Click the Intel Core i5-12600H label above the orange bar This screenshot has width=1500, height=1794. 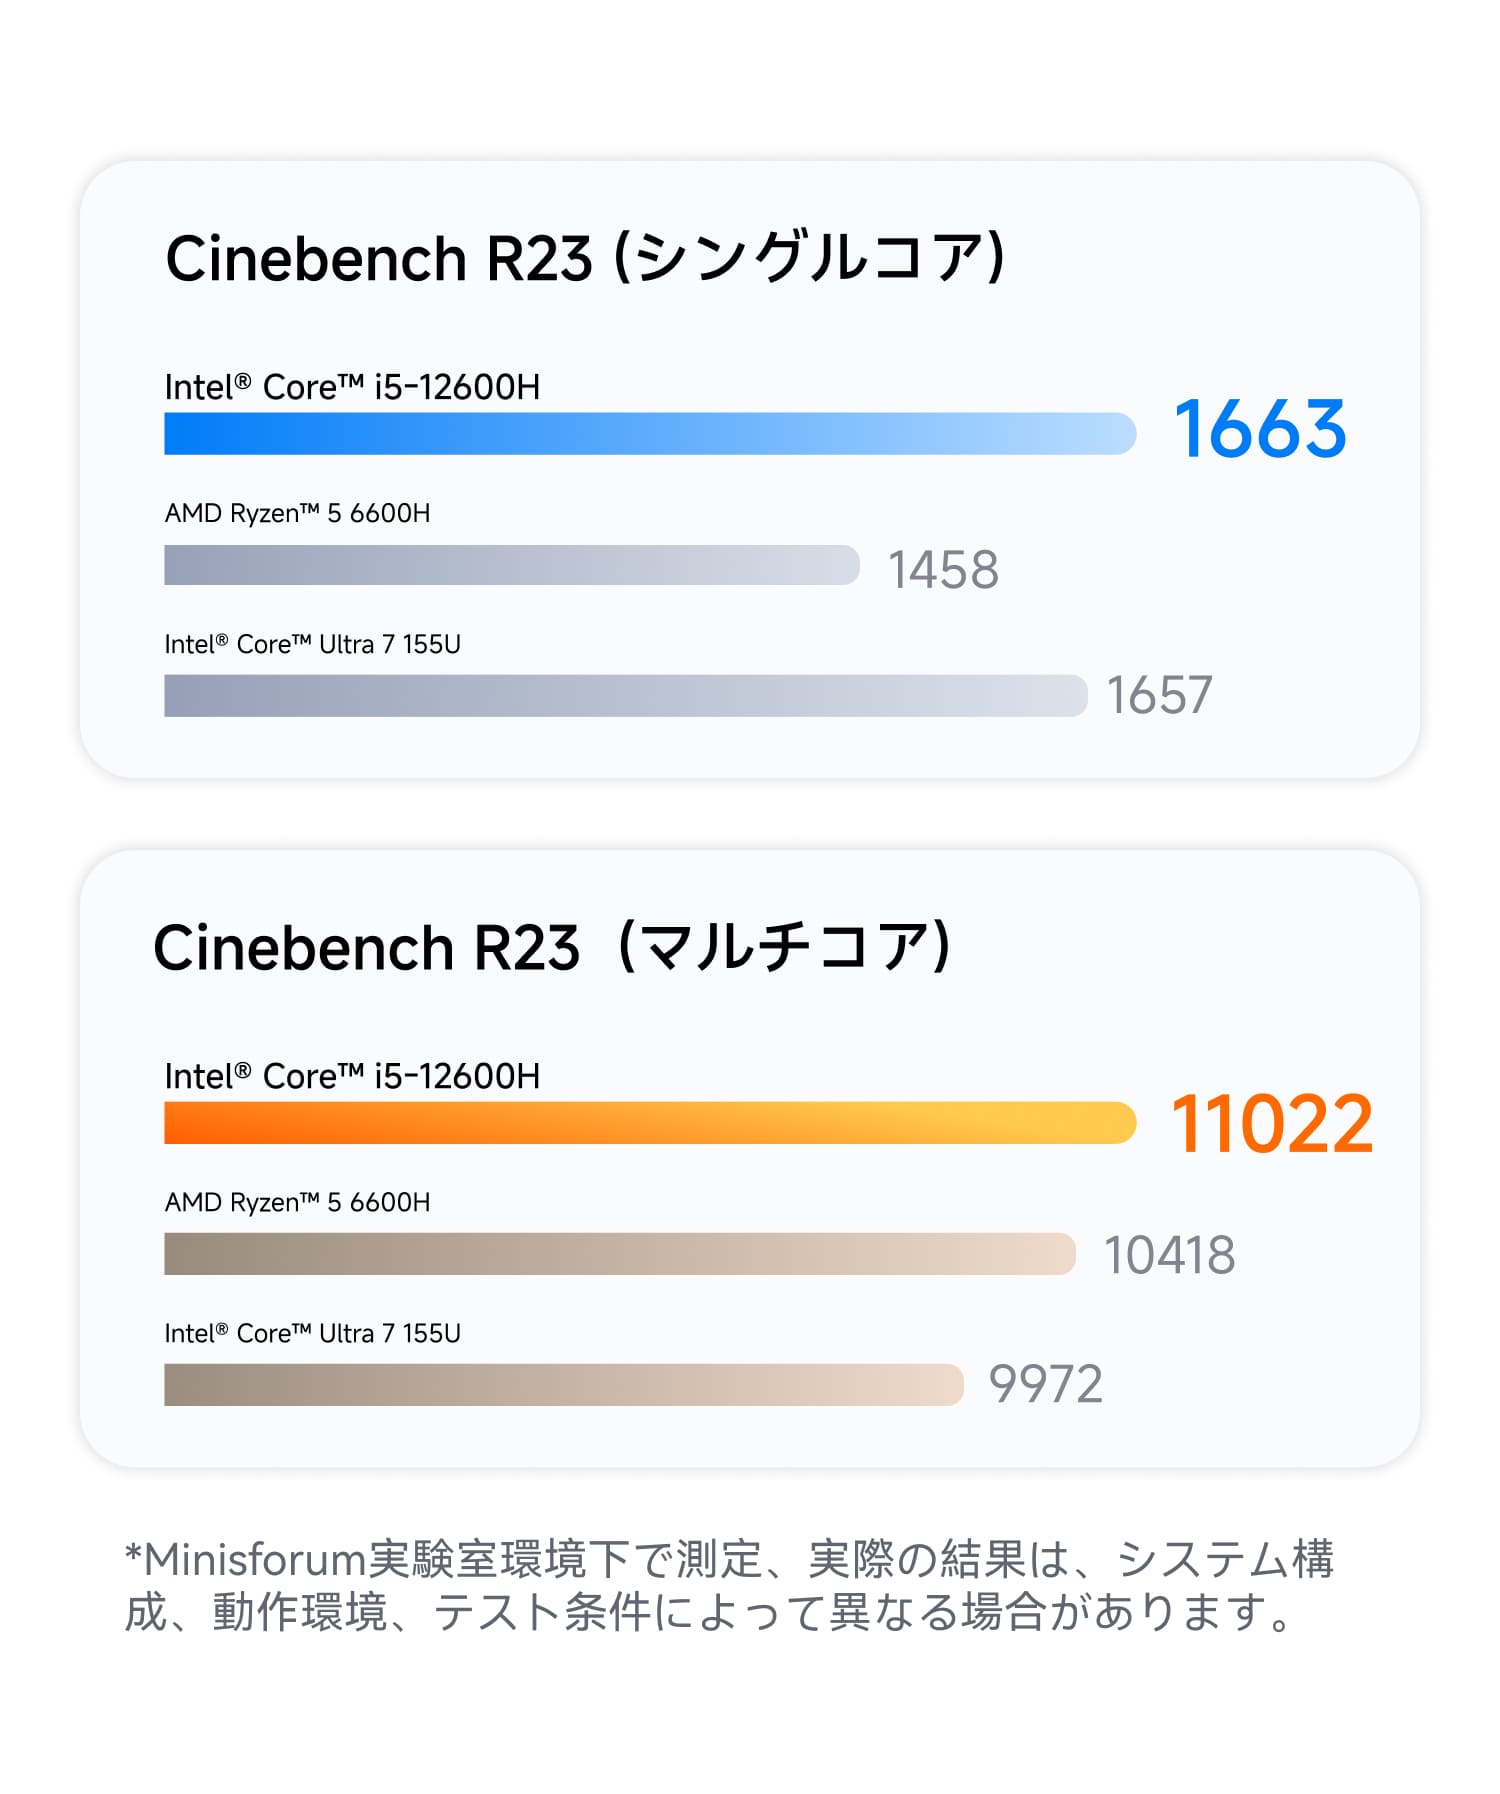tap(352, 1076)
